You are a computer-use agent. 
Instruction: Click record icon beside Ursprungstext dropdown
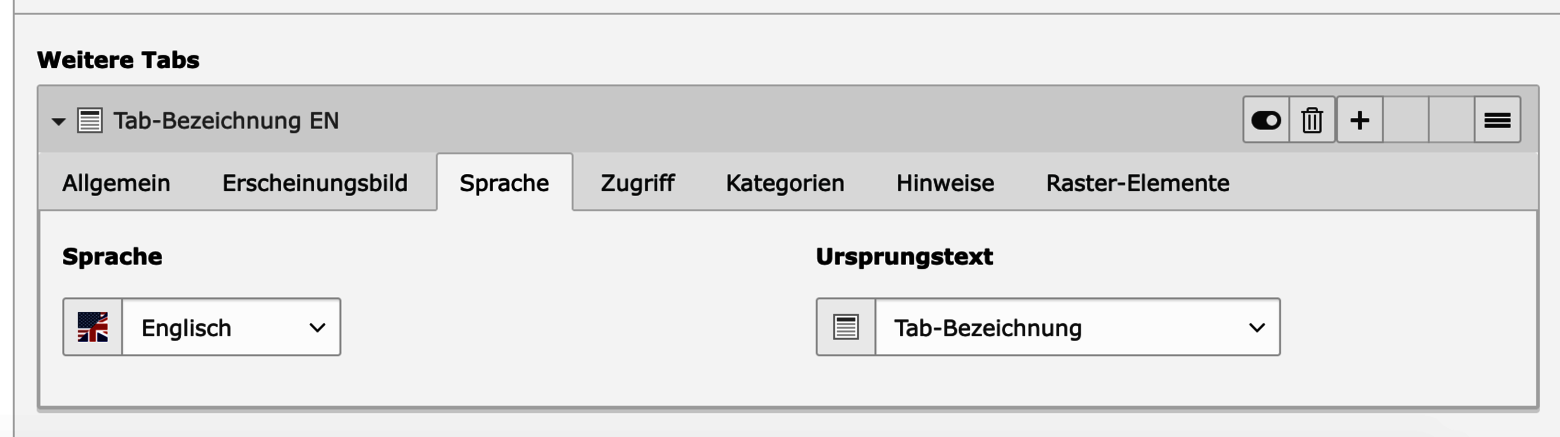tap(846, 327)
